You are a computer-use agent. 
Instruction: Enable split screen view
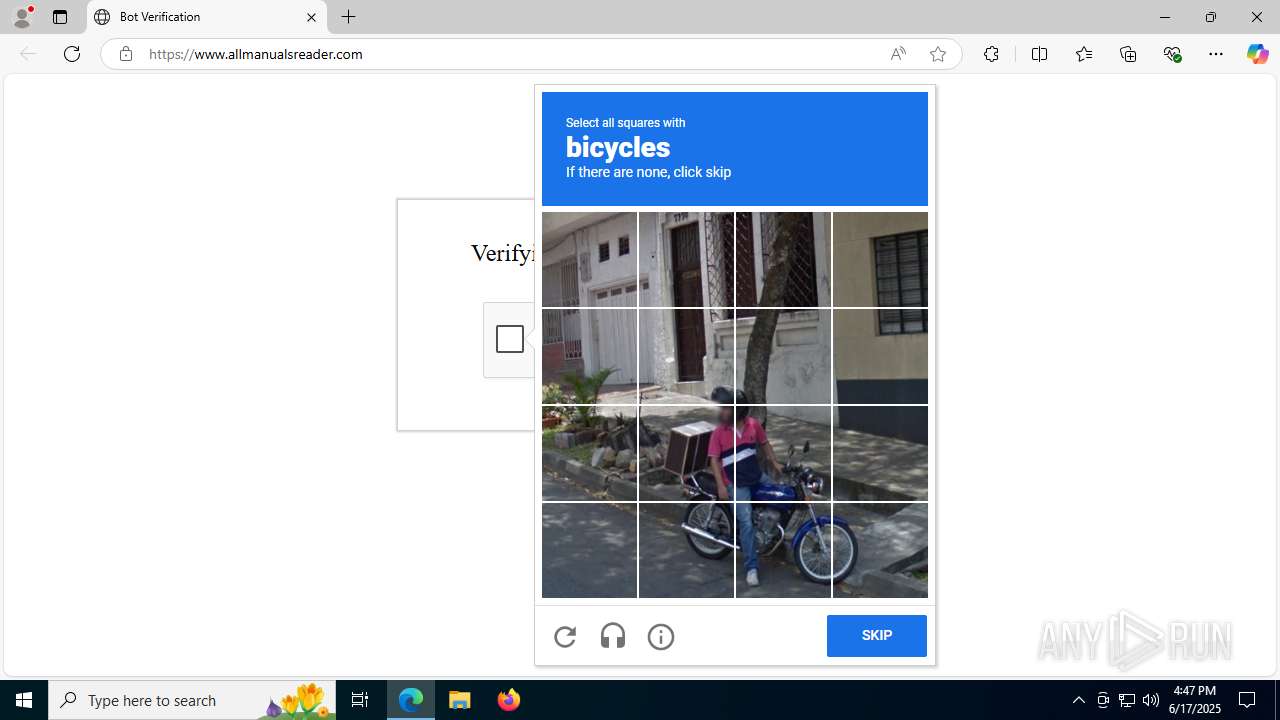click(x=1039, y=54)
